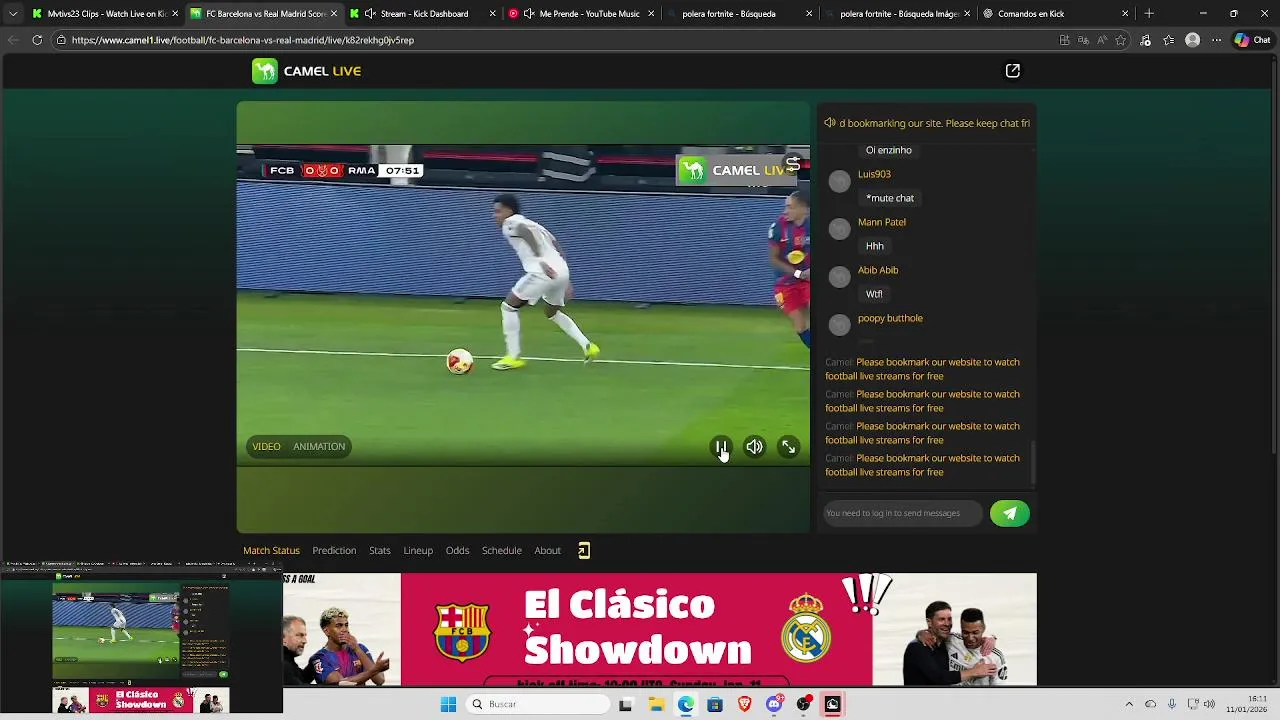The image size is (1280, 720).
Task: Switch player to VIDEO mode
Action: (266, 447)
